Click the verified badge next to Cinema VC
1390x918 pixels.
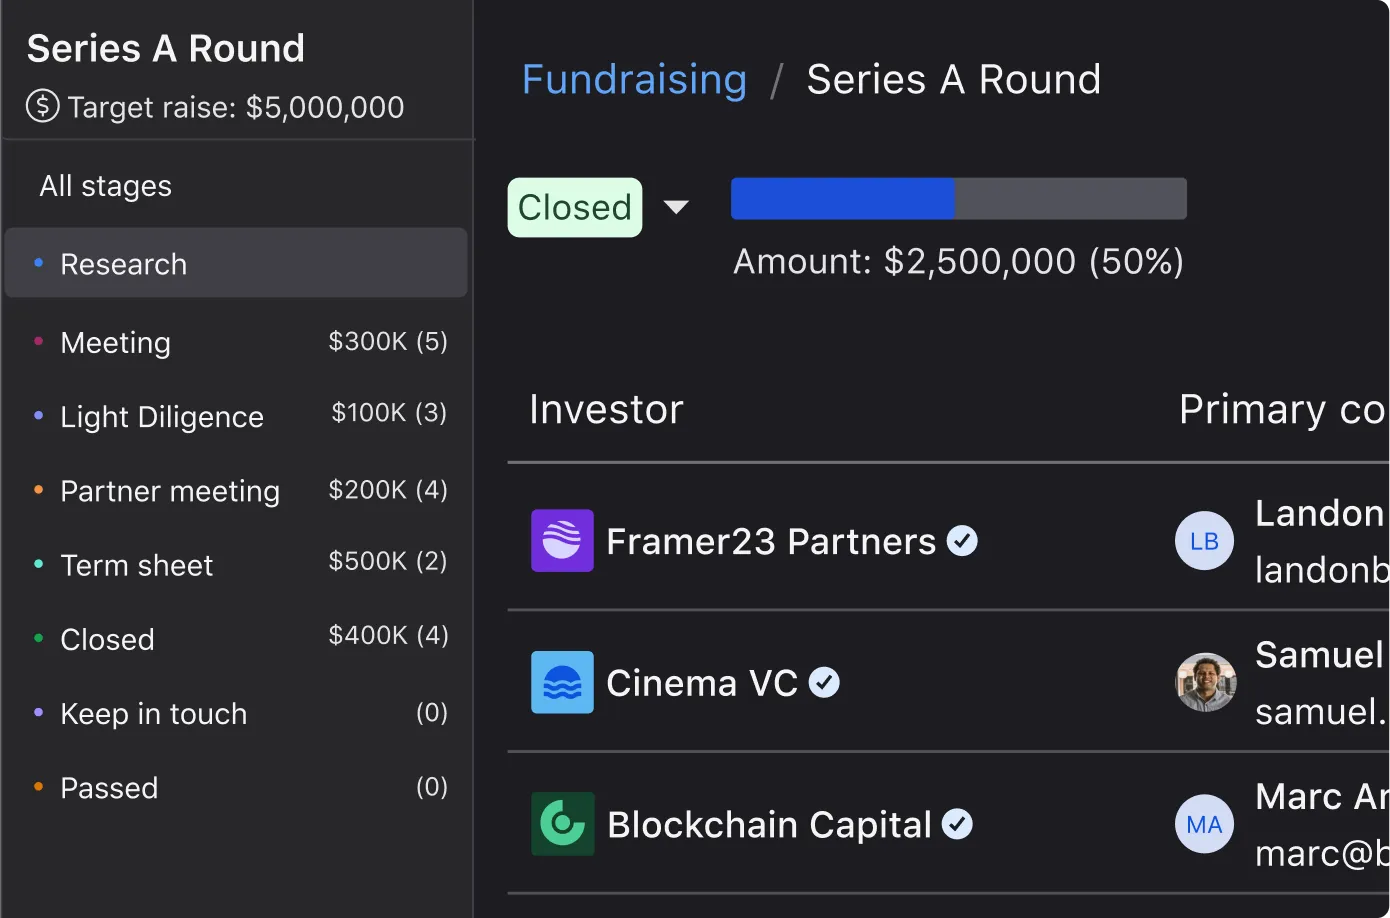coord(824,683)
